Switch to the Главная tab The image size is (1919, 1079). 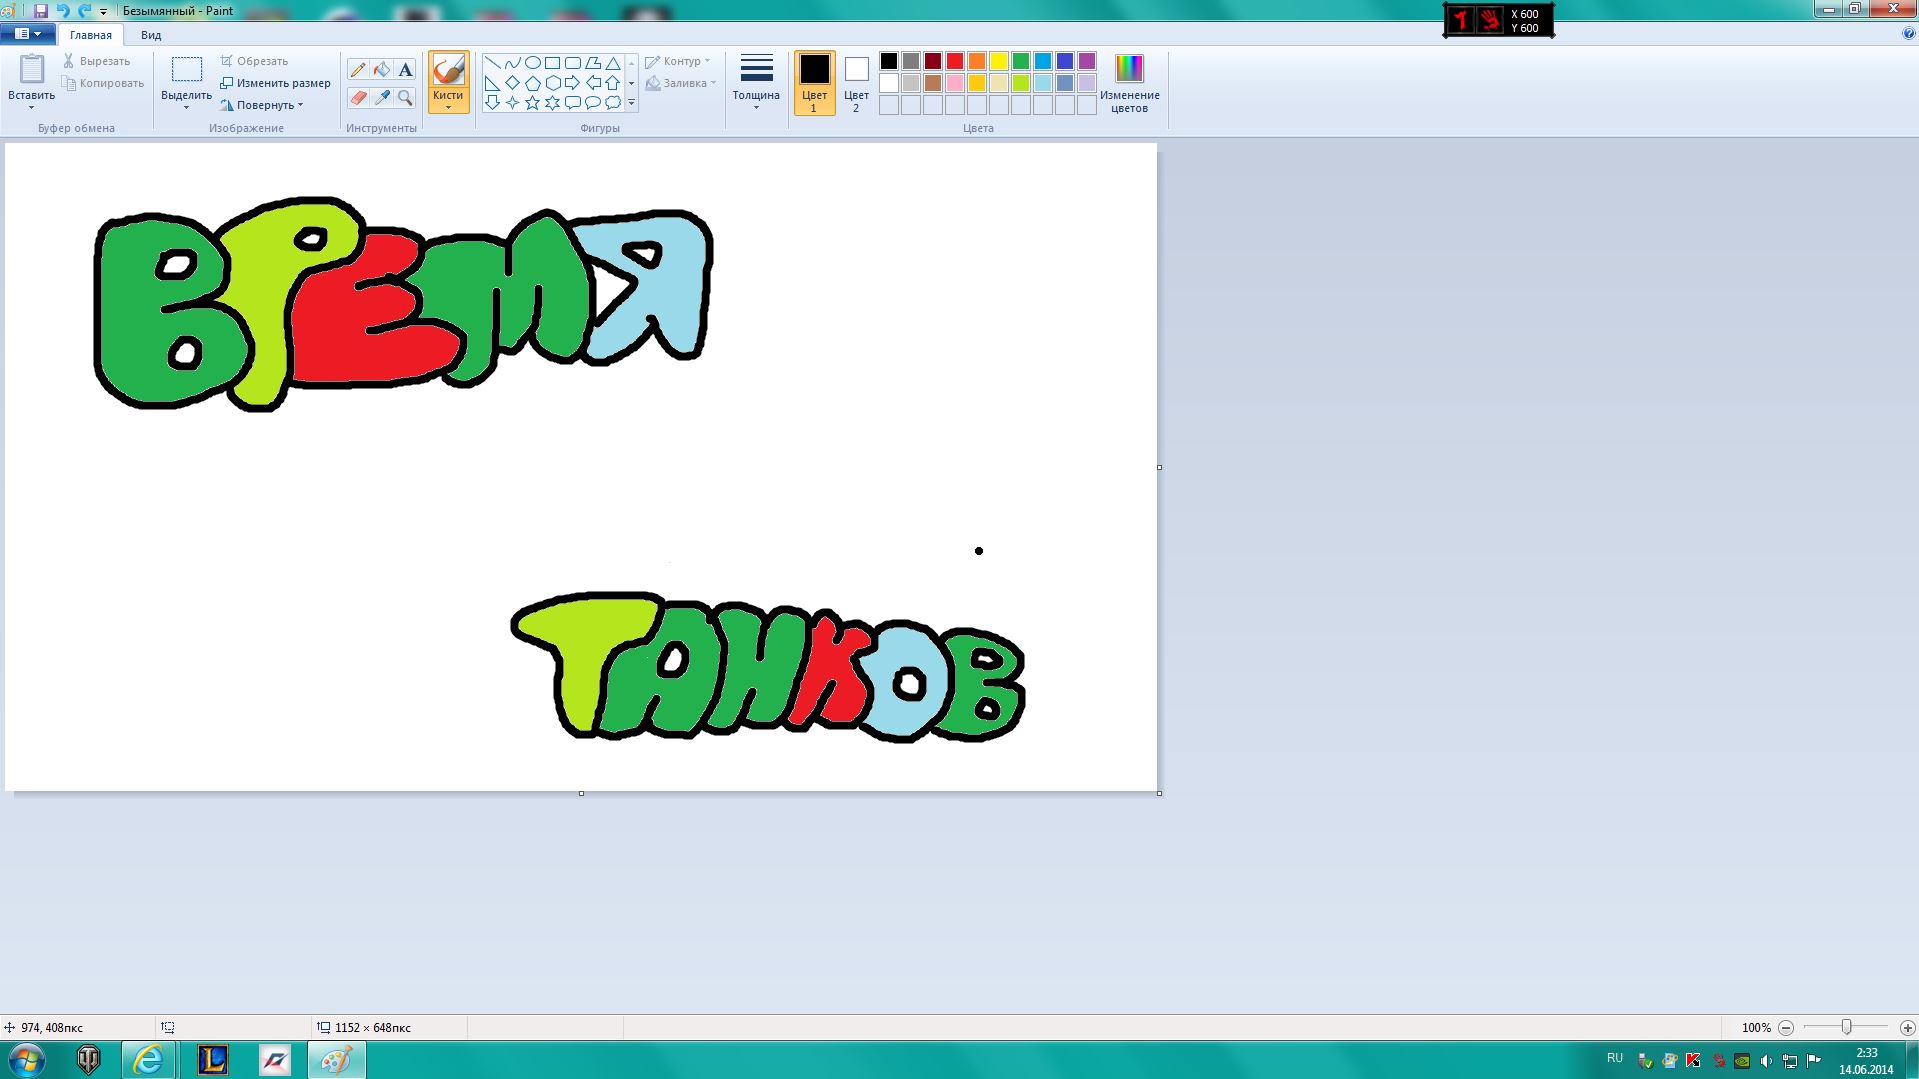click(91, 35)
